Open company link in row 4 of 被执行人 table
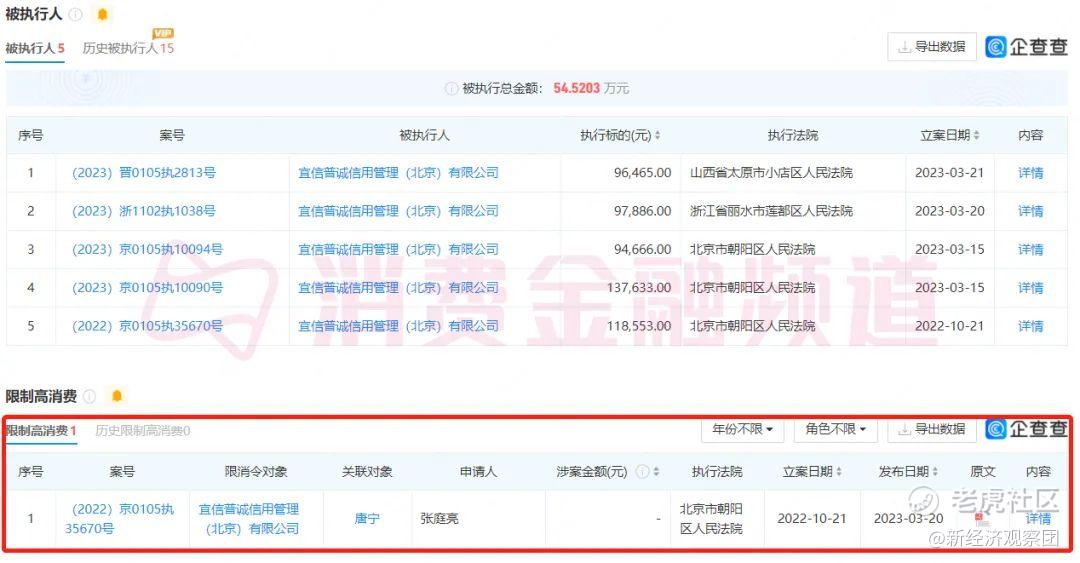Image resolution: width=1080 pixels, height=563 pixels. 399,287
